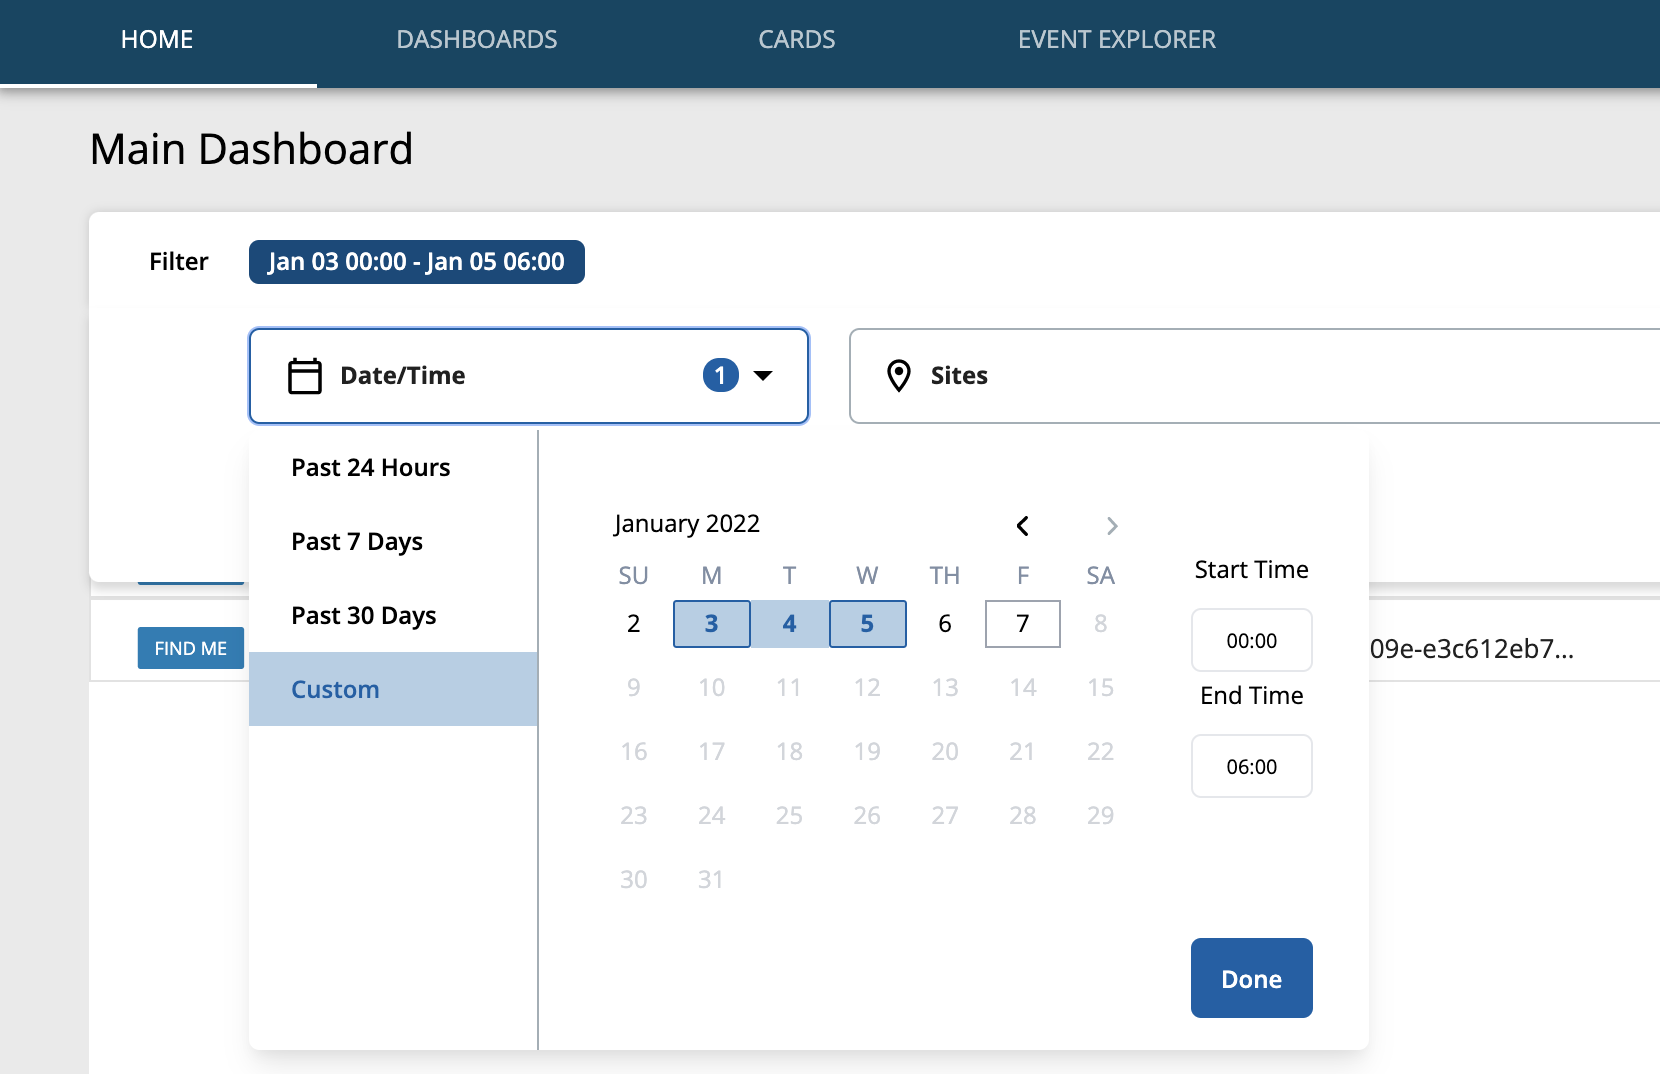Select Past 7 Days preset
Screen dimensions: 1660x1074
(393, 541)
